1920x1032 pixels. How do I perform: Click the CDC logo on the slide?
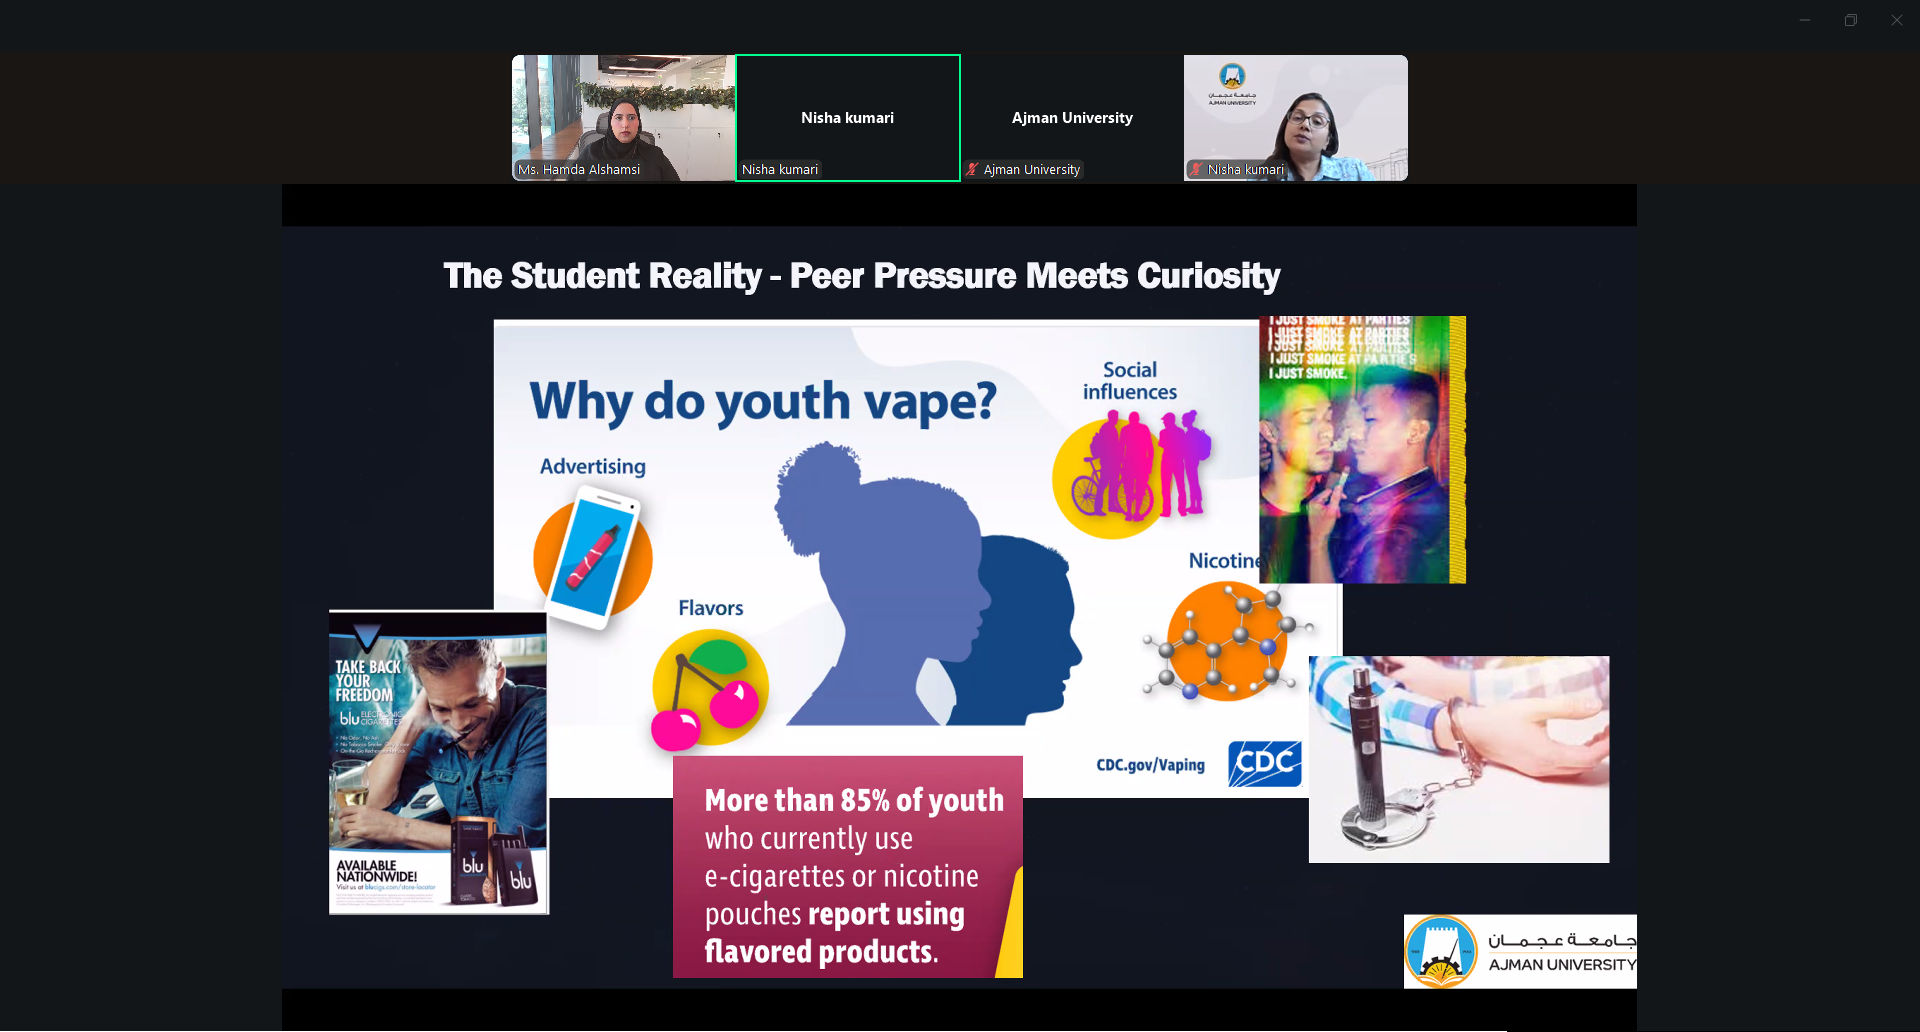1265,764
